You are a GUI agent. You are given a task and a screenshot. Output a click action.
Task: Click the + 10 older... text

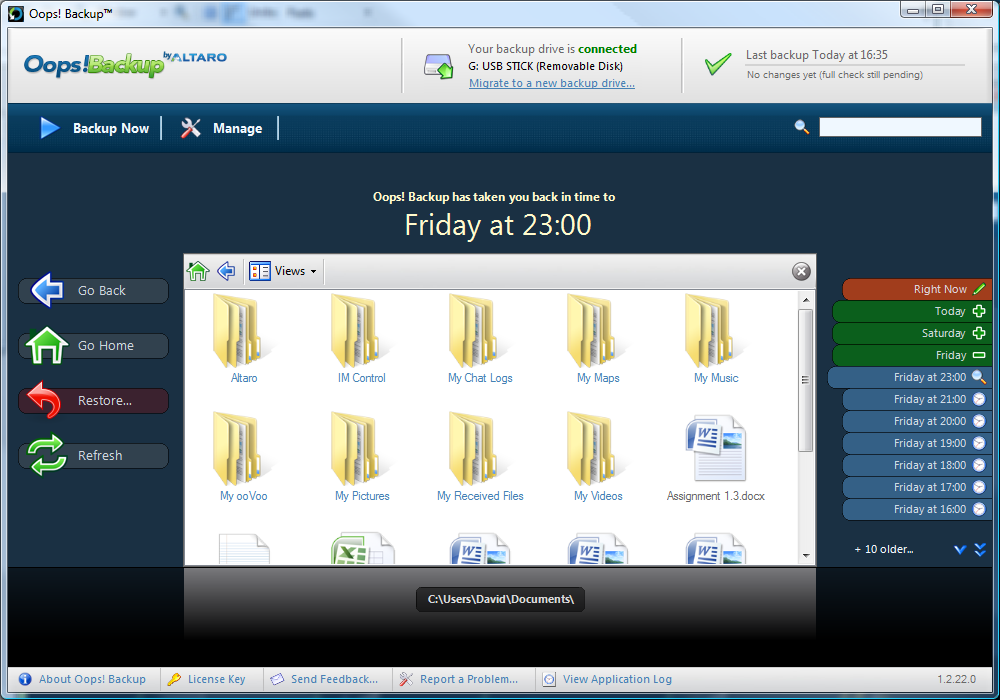pos(884,549)
